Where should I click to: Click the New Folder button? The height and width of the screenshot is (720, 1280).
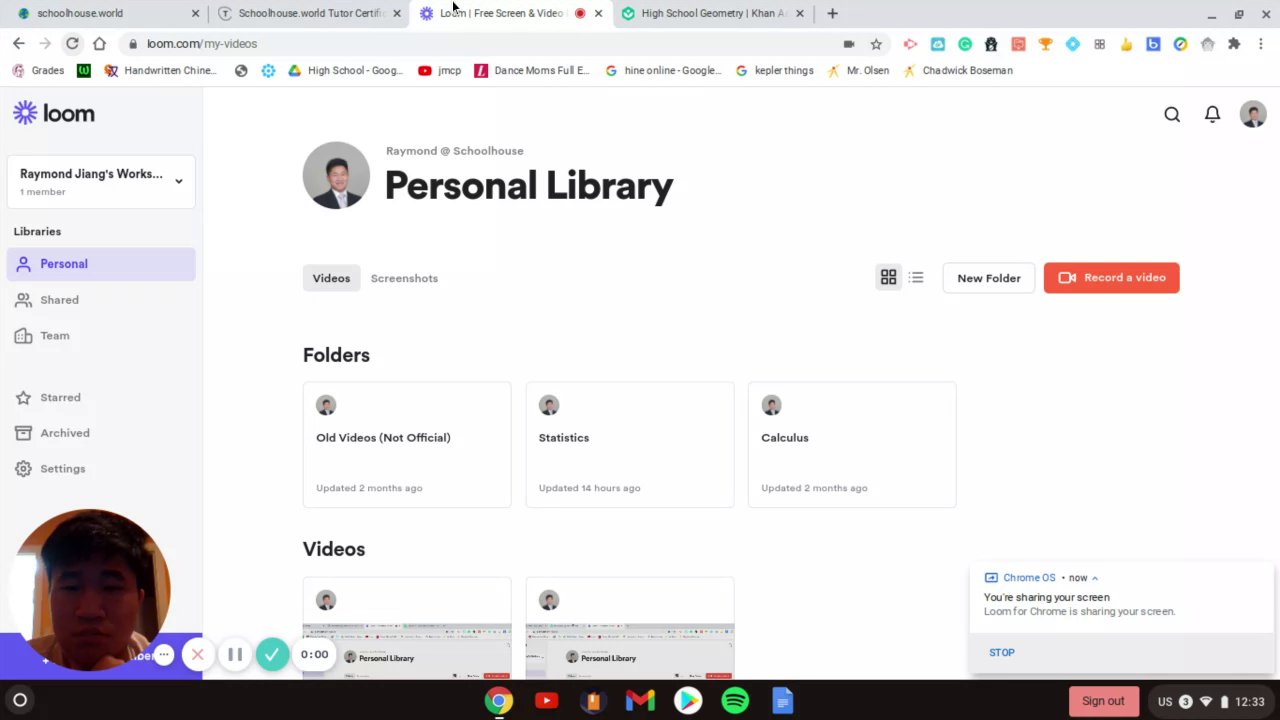[989, 278]
